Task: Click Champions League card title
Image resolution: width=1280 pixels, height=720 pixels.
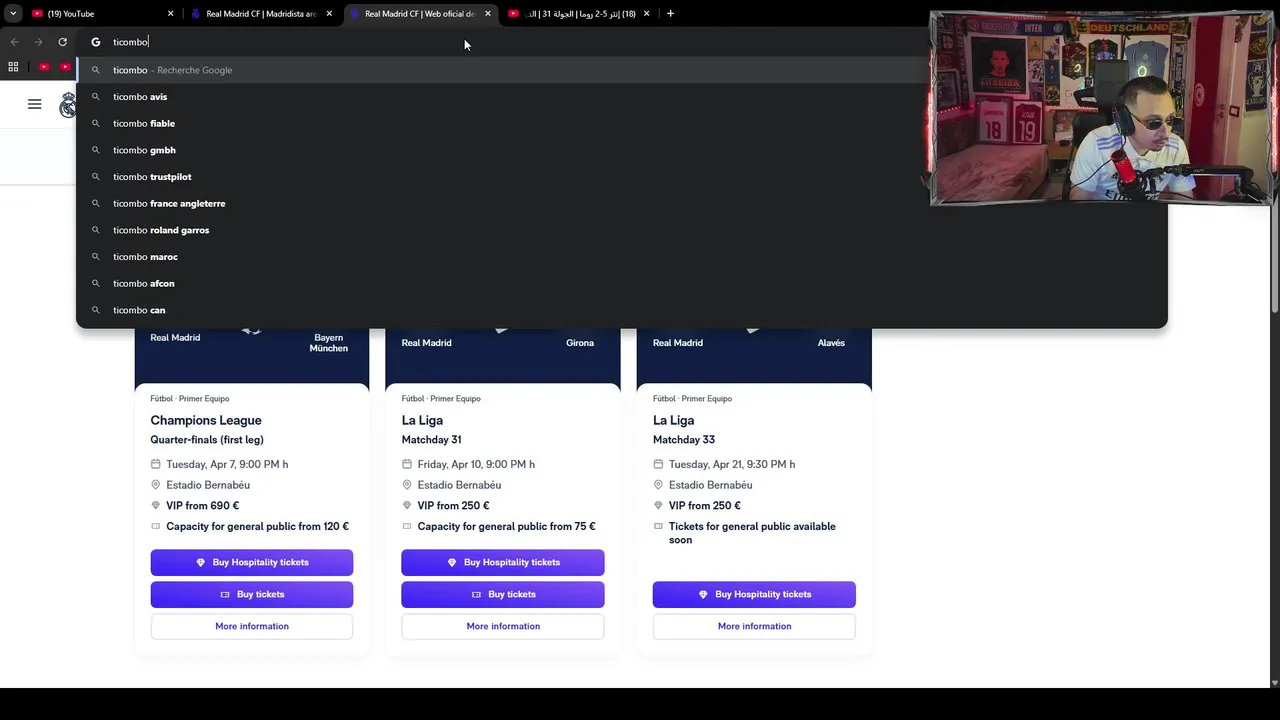Action: [x=206, y=420]
